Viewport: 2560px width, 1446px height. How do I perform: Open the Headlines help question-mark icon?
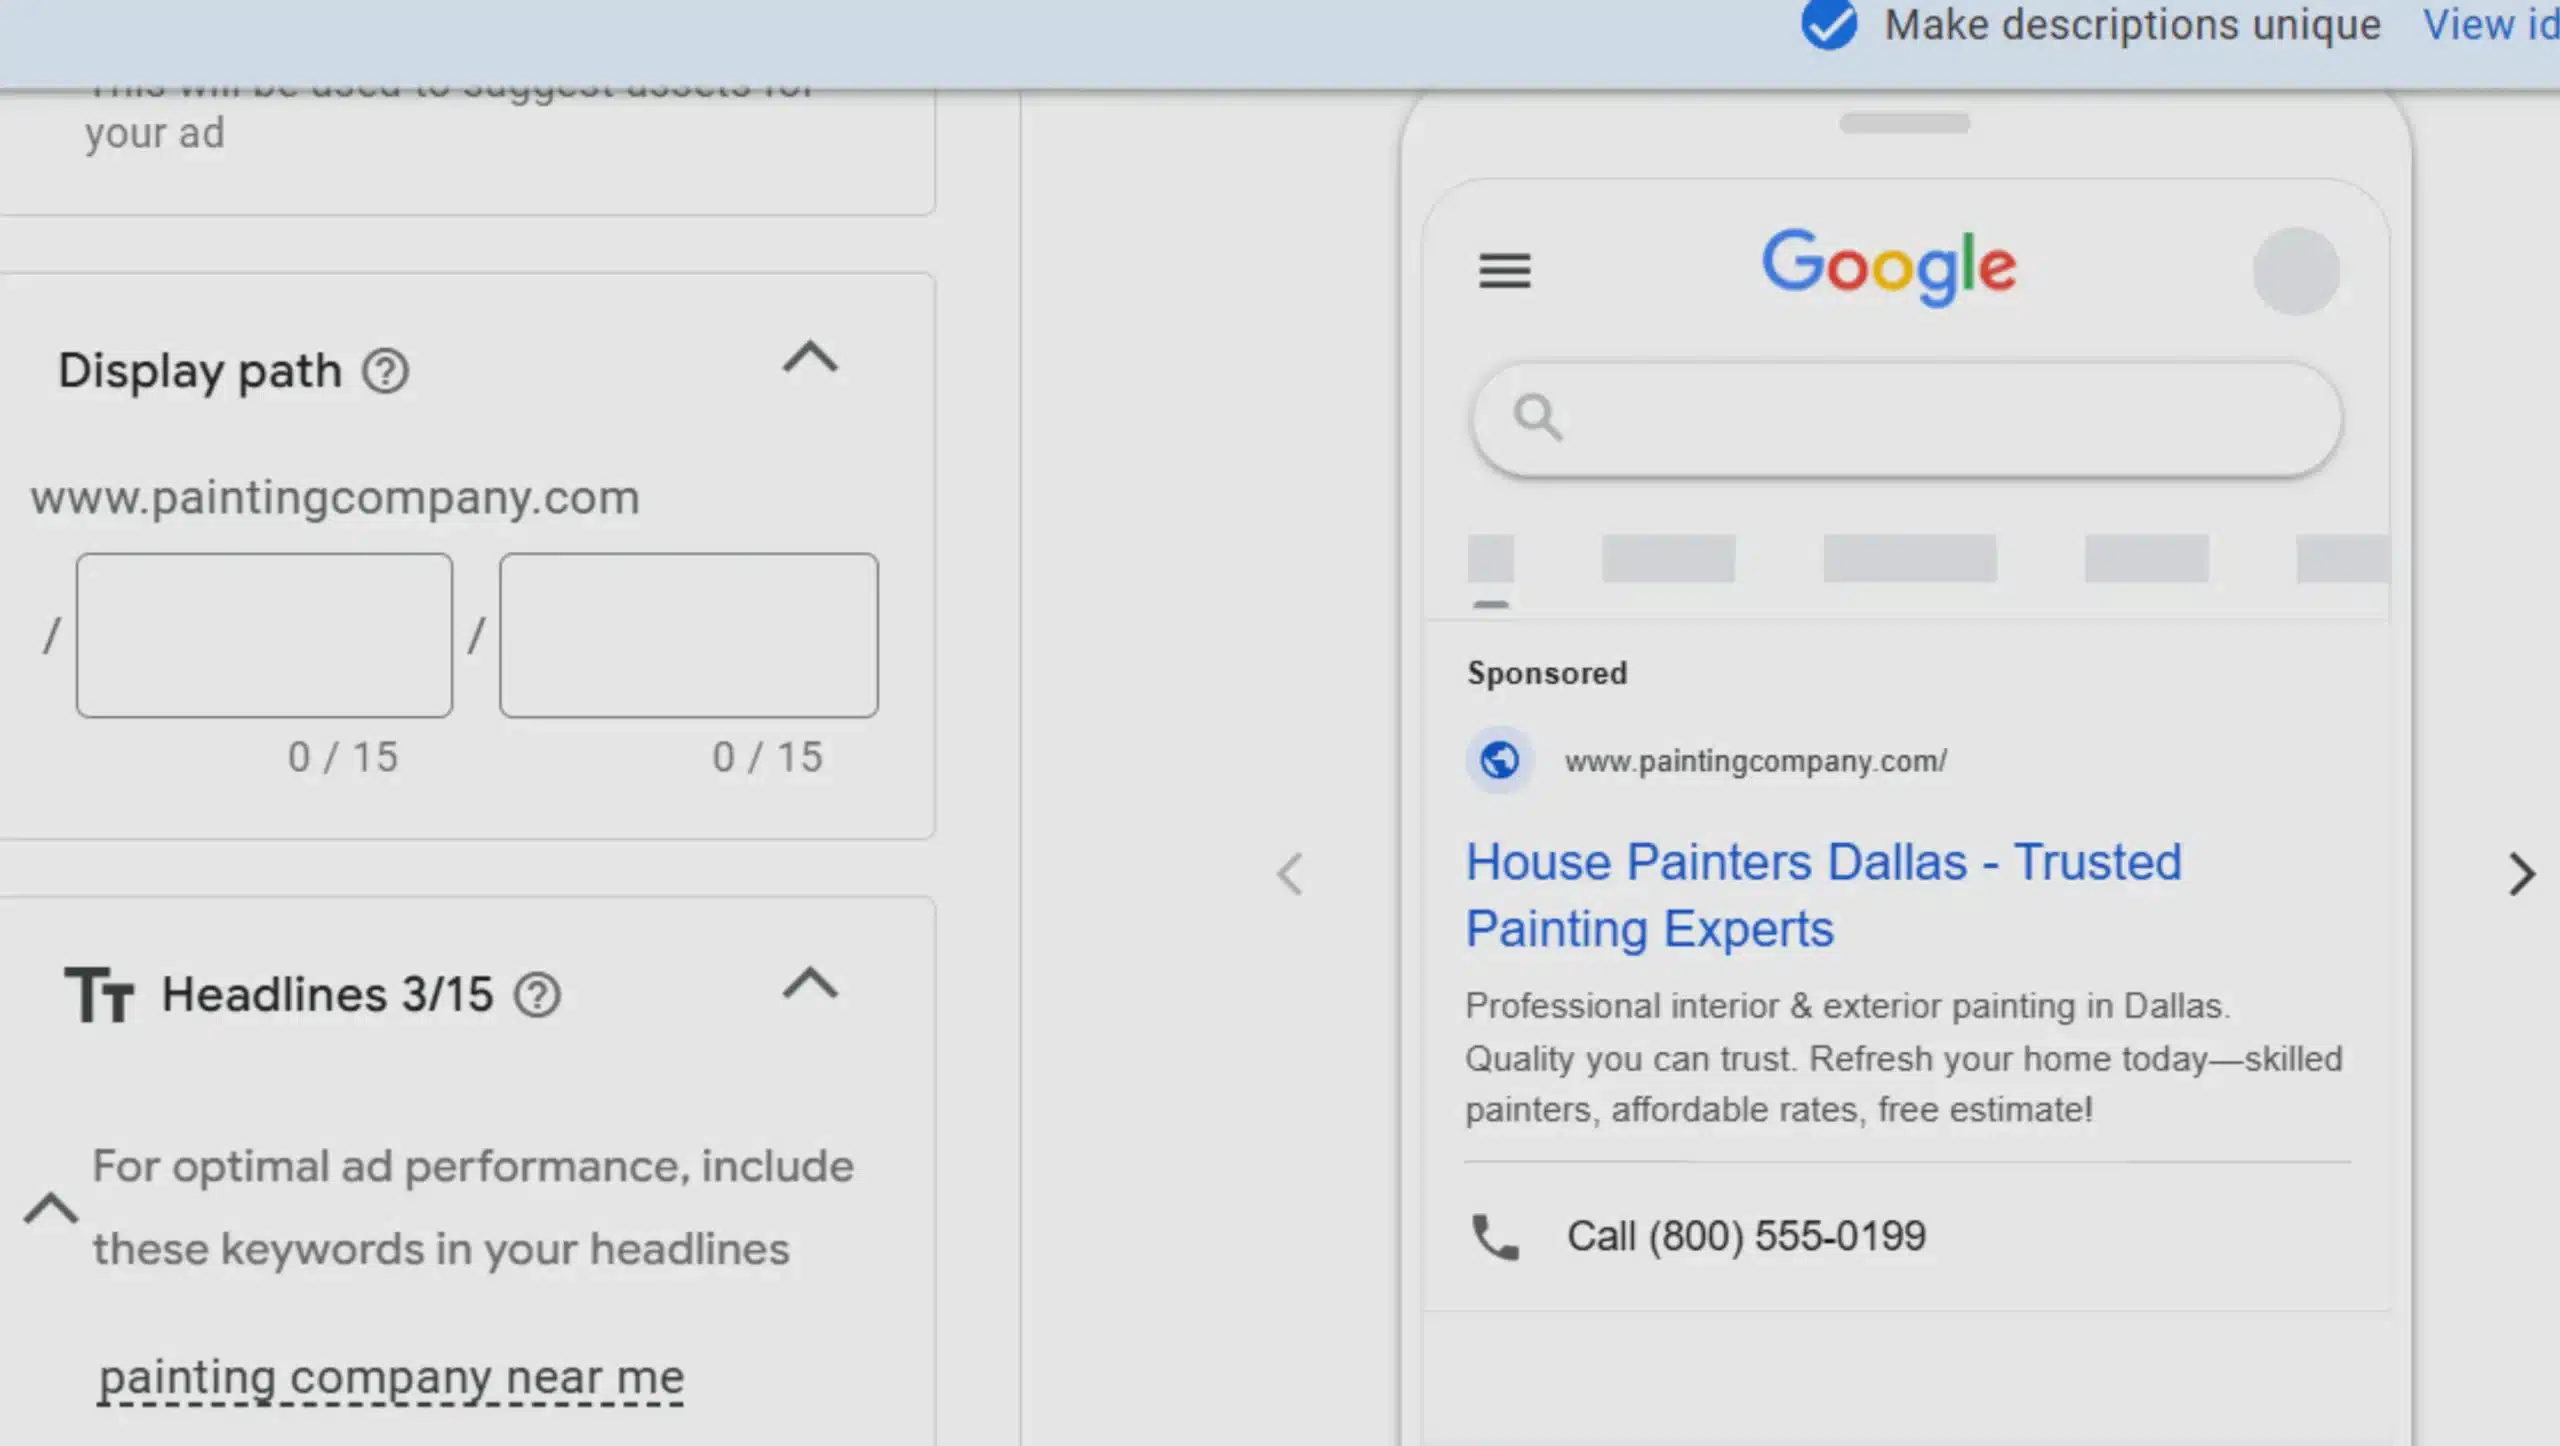click(537, 994)
